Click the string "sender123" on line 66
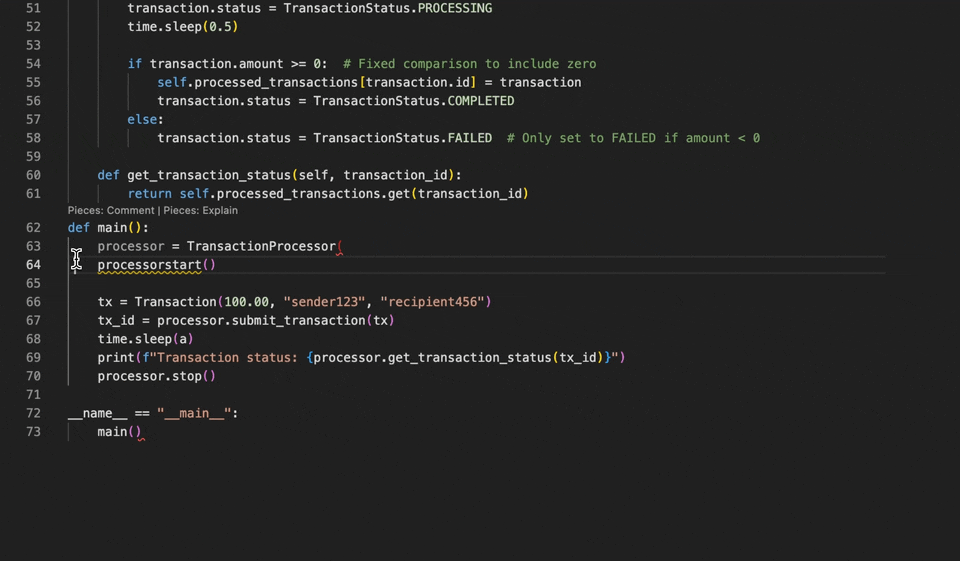The image size is (960, 561). [324, 302]
